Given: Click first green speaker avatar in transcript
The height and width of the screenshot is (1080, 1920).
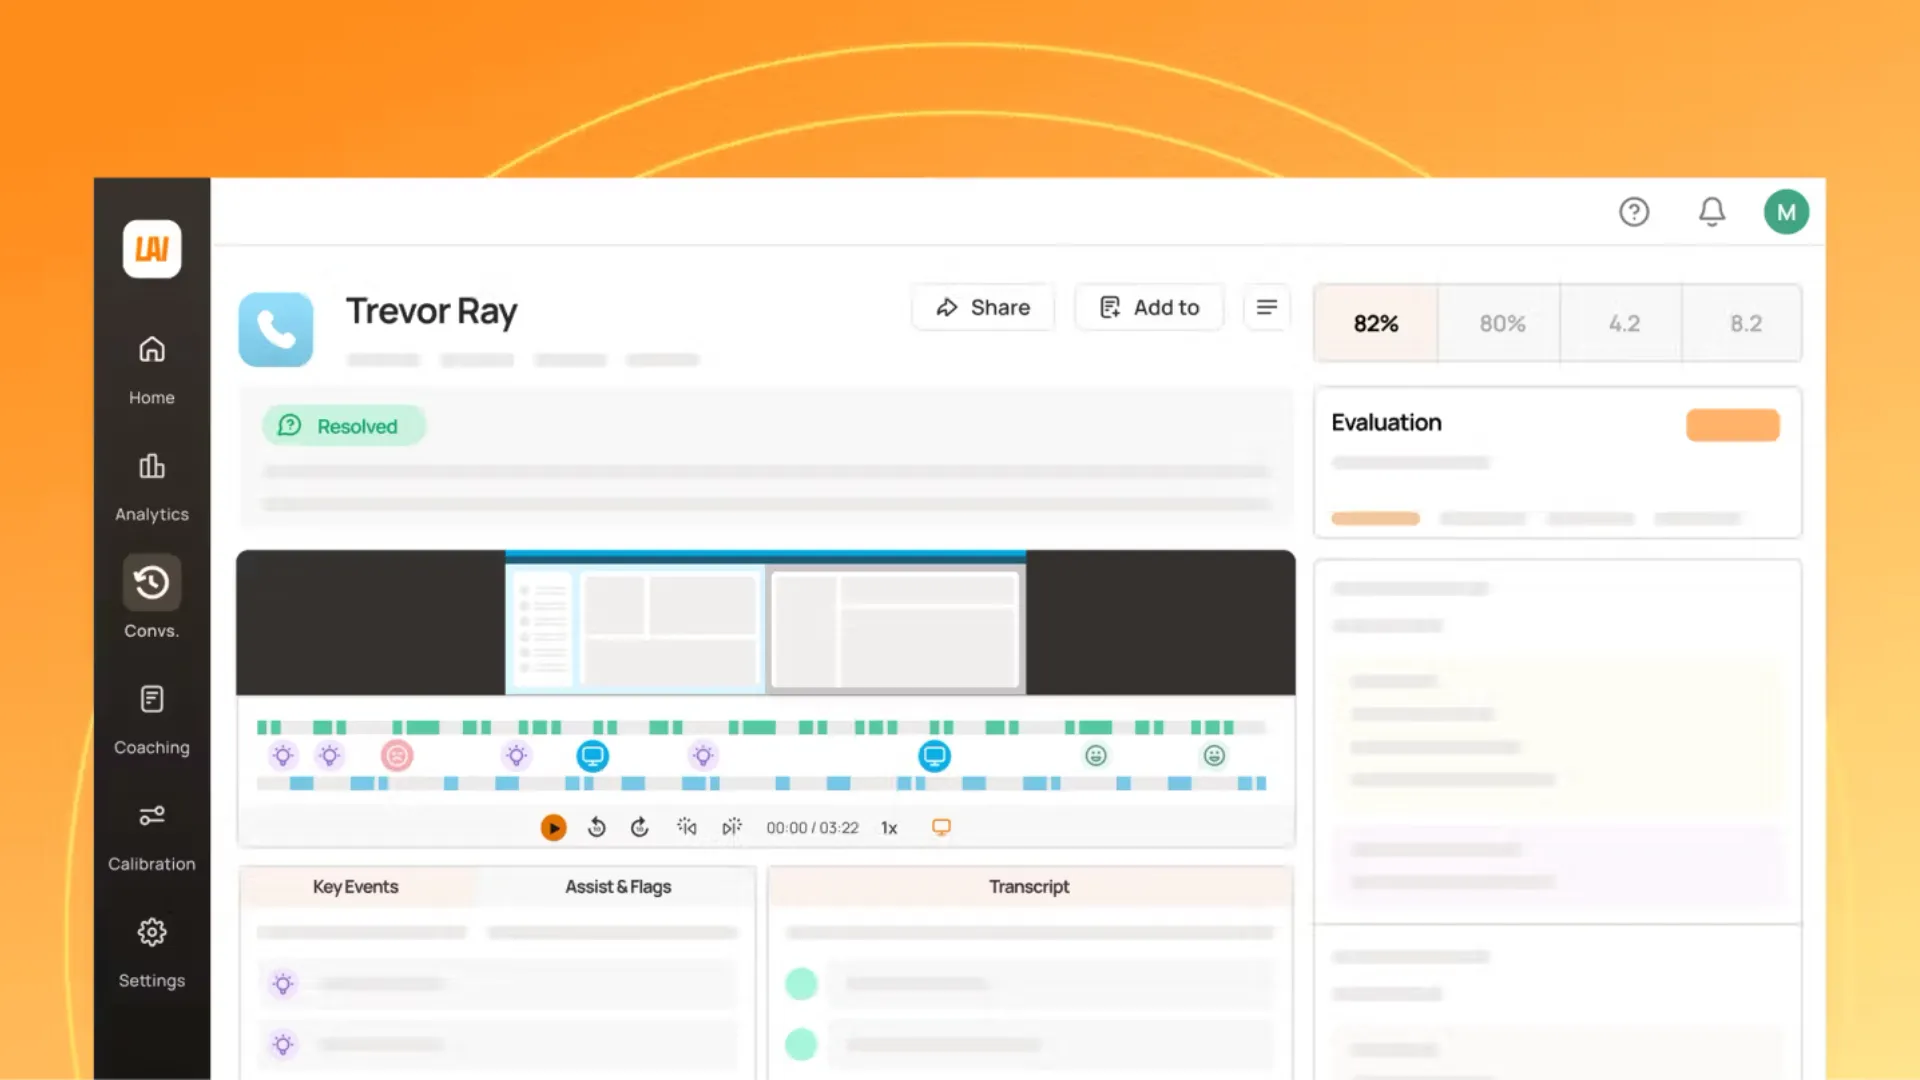Looking at the screenshot, I should [x=801, y=984].
